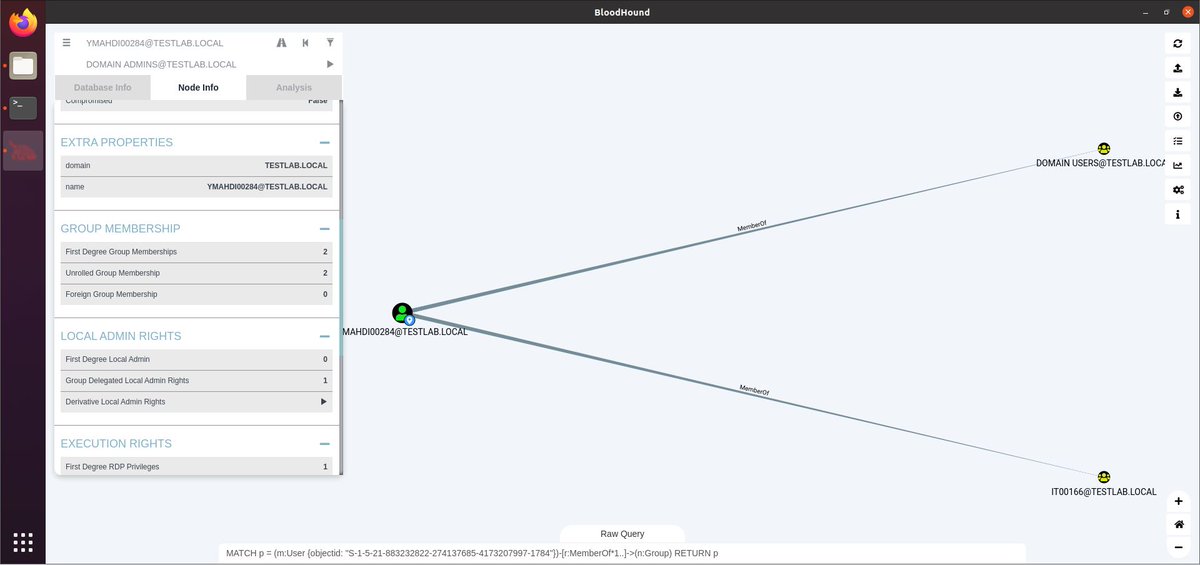Switch to Analysis tab

click(x=294, y=88)
